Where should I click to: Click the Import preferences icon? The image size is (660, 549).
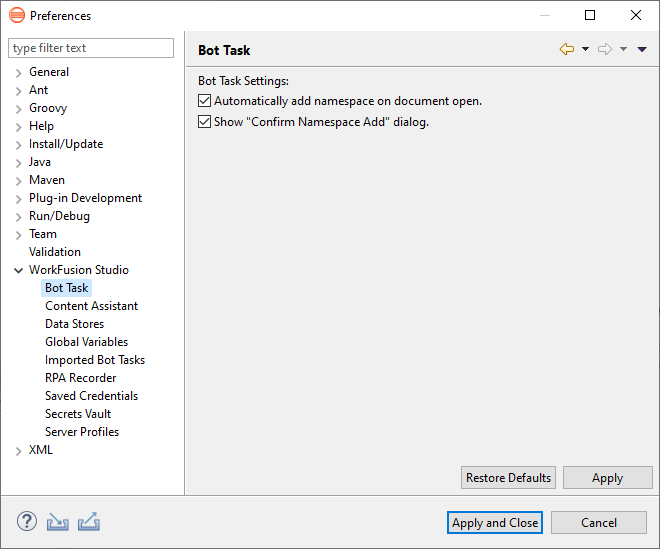pyautogui.click(x=58, y=522)
